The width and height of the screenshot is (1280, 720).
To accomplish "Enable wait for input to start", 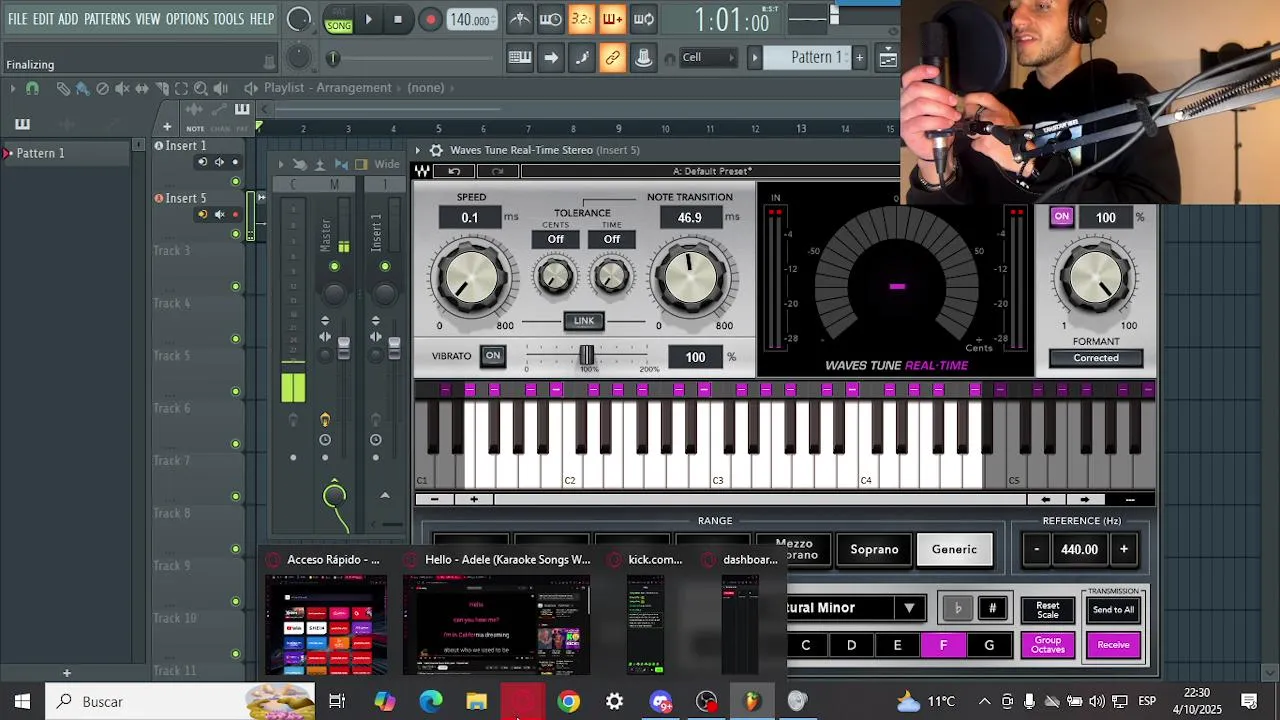I will click(x=550, y=19).
